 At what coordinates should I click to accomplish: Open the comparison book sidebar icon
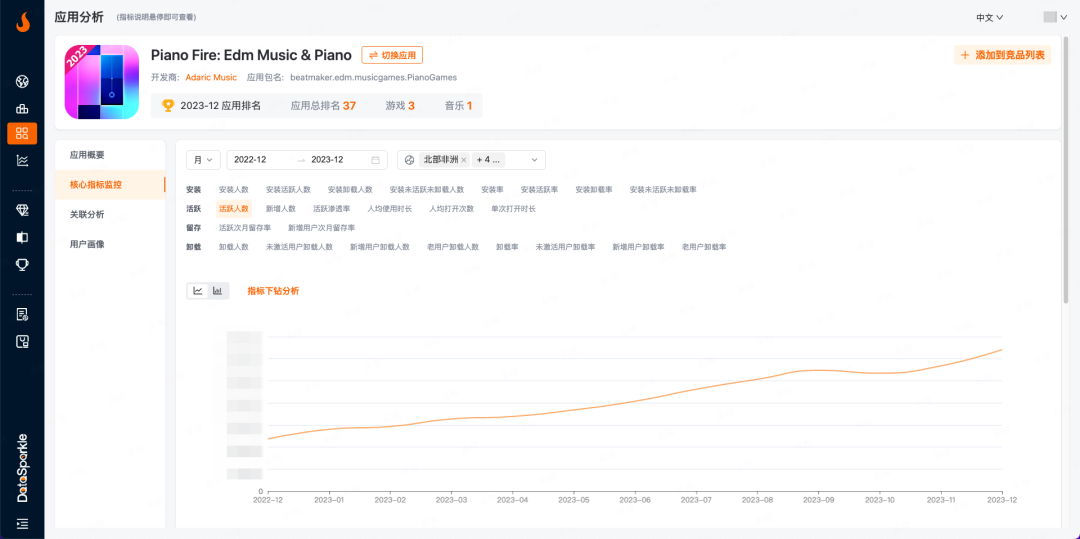22,237
